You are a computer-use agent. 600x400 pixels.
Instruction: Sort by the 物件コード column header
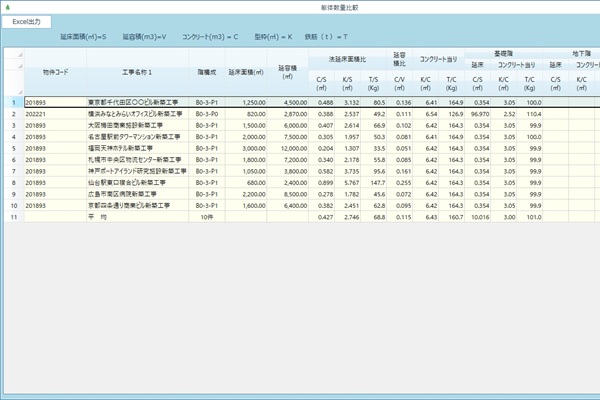tap(55, 72)
